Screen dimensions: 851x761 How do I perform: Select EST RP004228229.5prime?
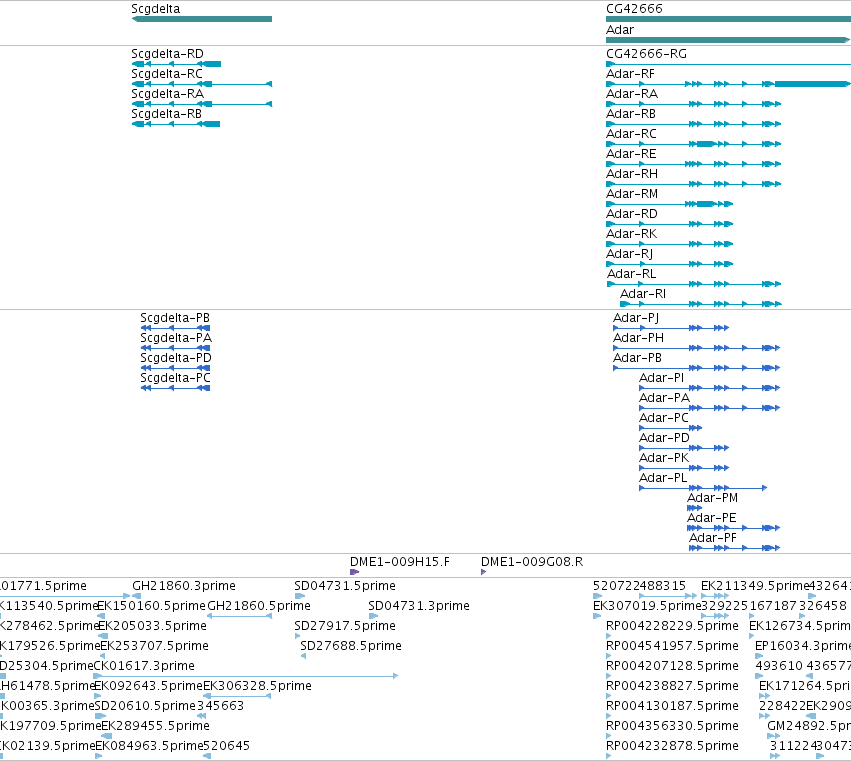pos(672,626)
